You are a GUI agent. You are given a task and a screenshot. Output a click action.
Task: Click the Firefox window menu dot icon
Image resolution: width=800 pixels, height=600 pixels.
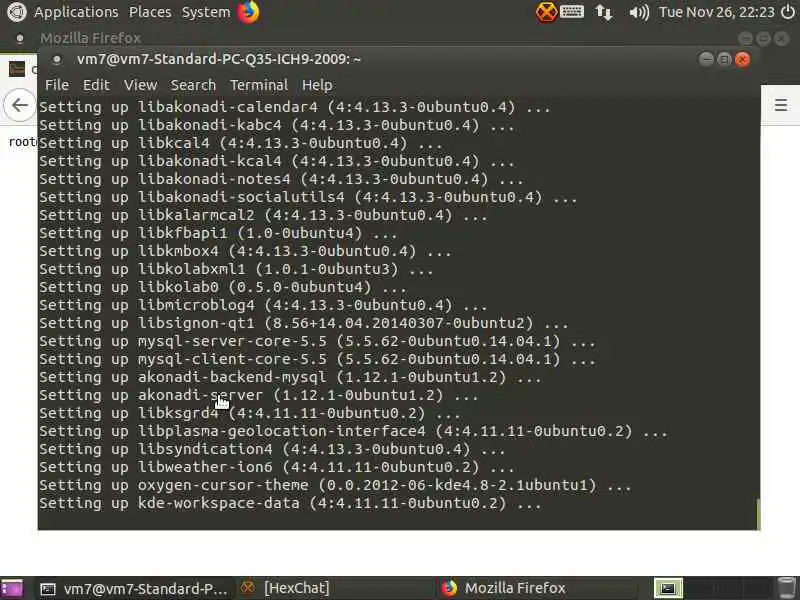19,38
